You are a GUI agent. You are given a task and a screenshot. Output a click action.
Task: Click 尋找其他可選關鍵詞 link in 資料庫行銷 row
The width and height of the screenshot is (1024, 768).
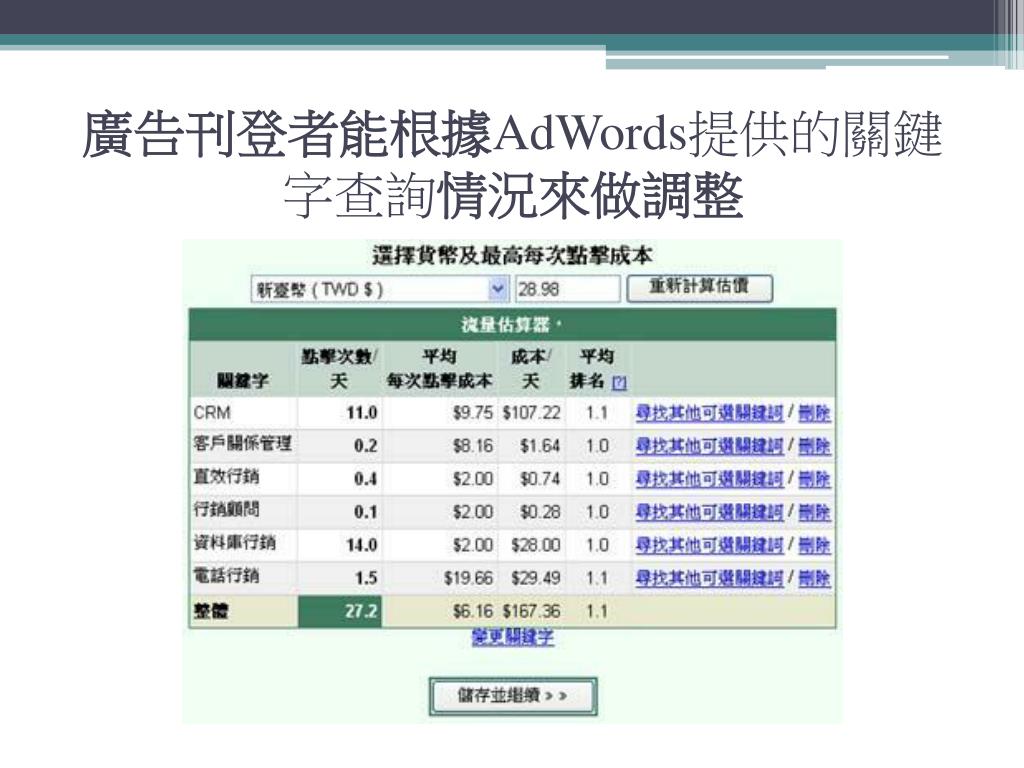(709, 545)
